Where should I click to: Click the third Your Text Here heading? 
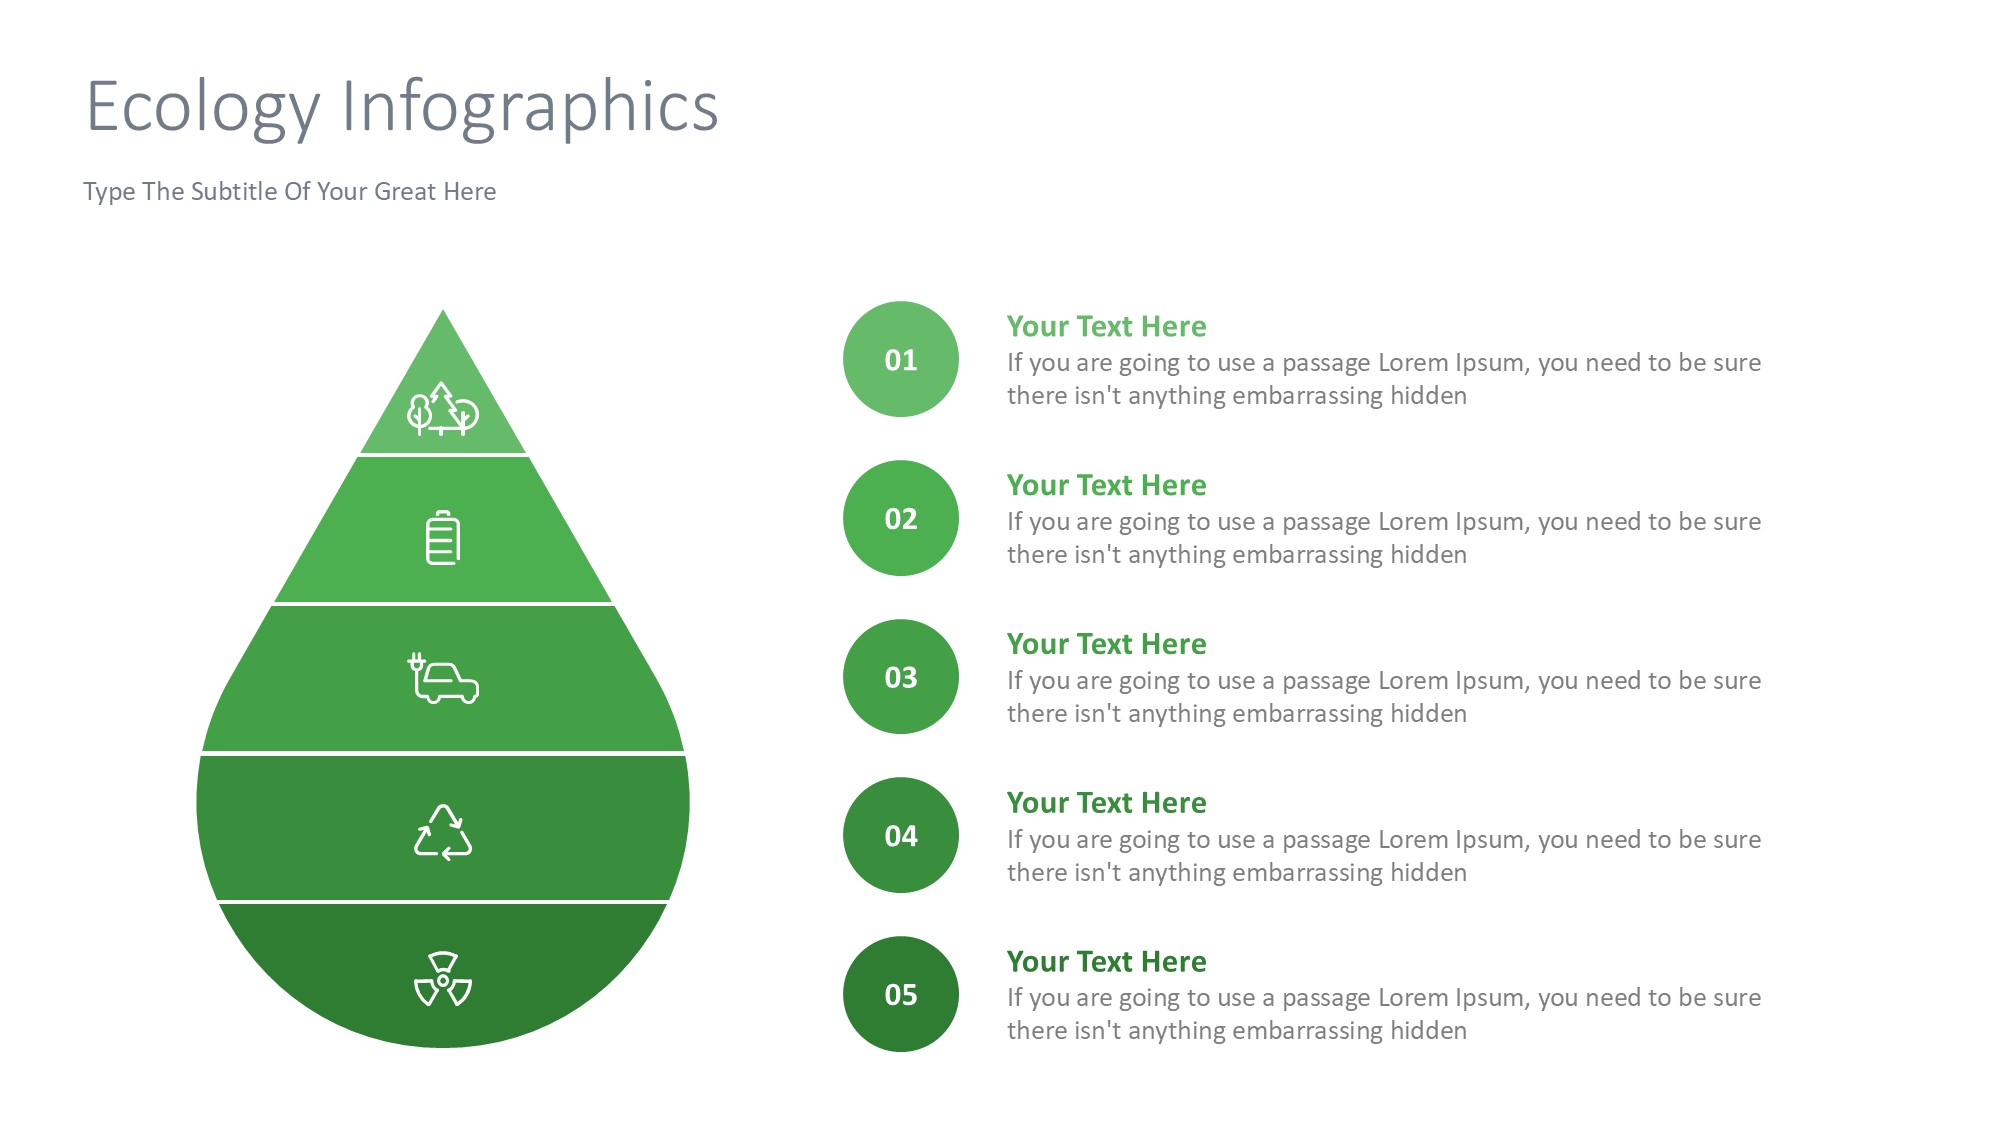pos(1106,644)
